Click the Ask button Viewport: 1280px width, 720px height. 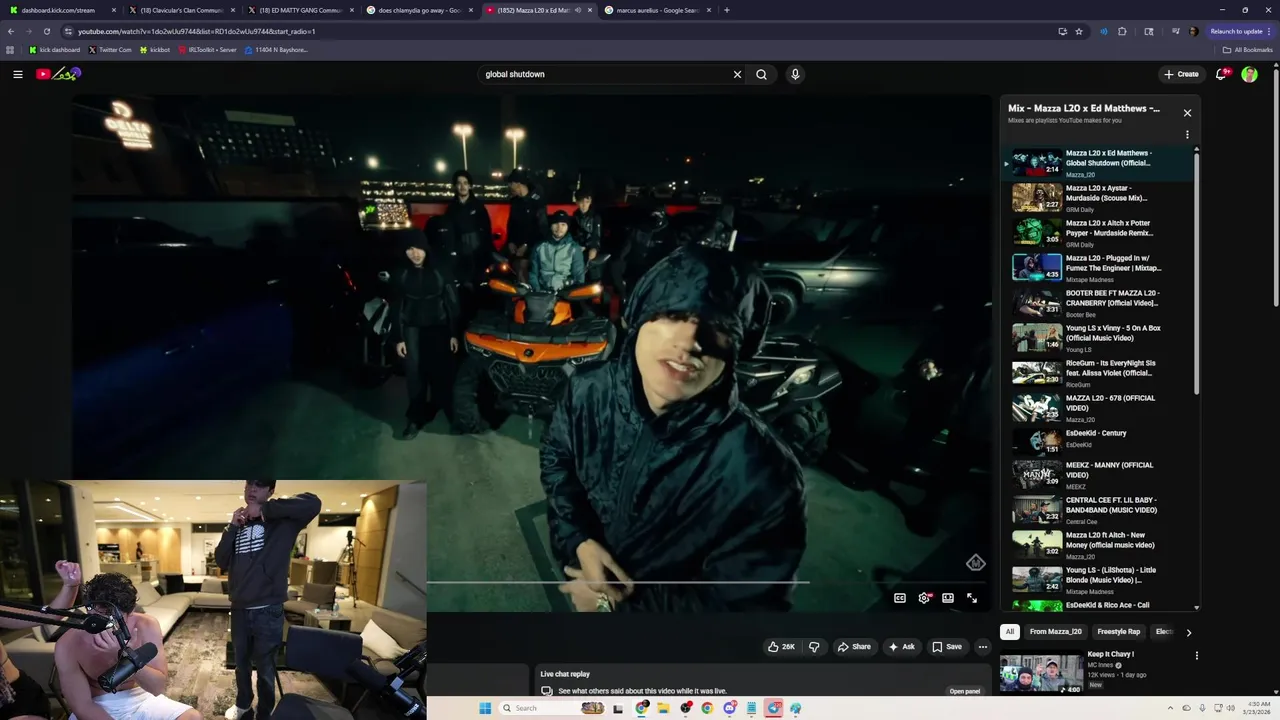901,647
